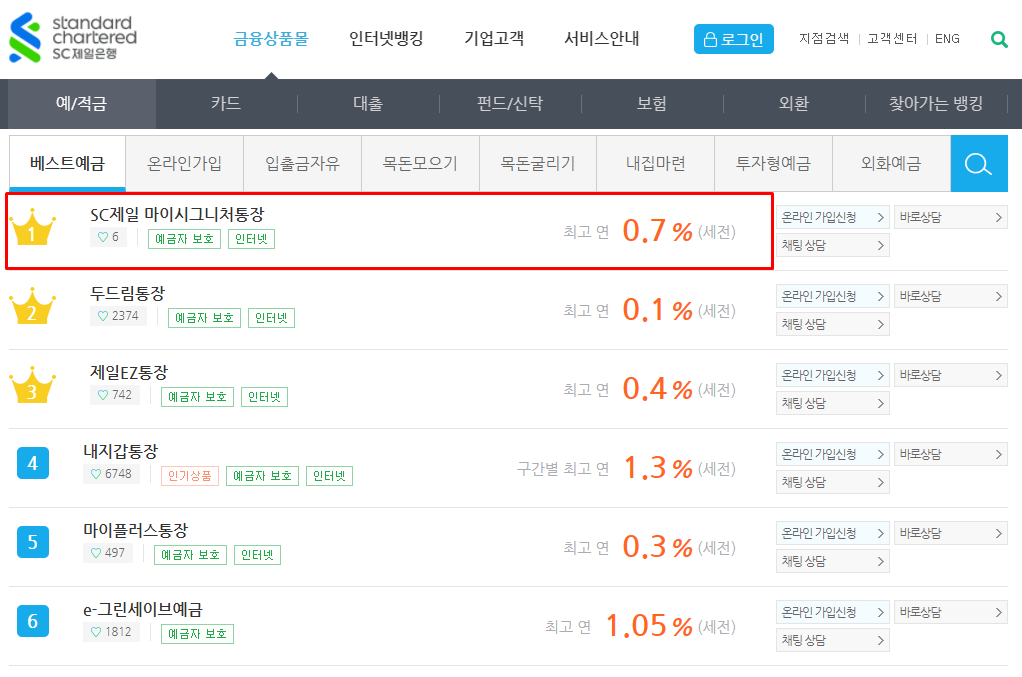Open the 인터넷뱅킹 top menu
This screenshot has width=1022, height=677.
386,39
